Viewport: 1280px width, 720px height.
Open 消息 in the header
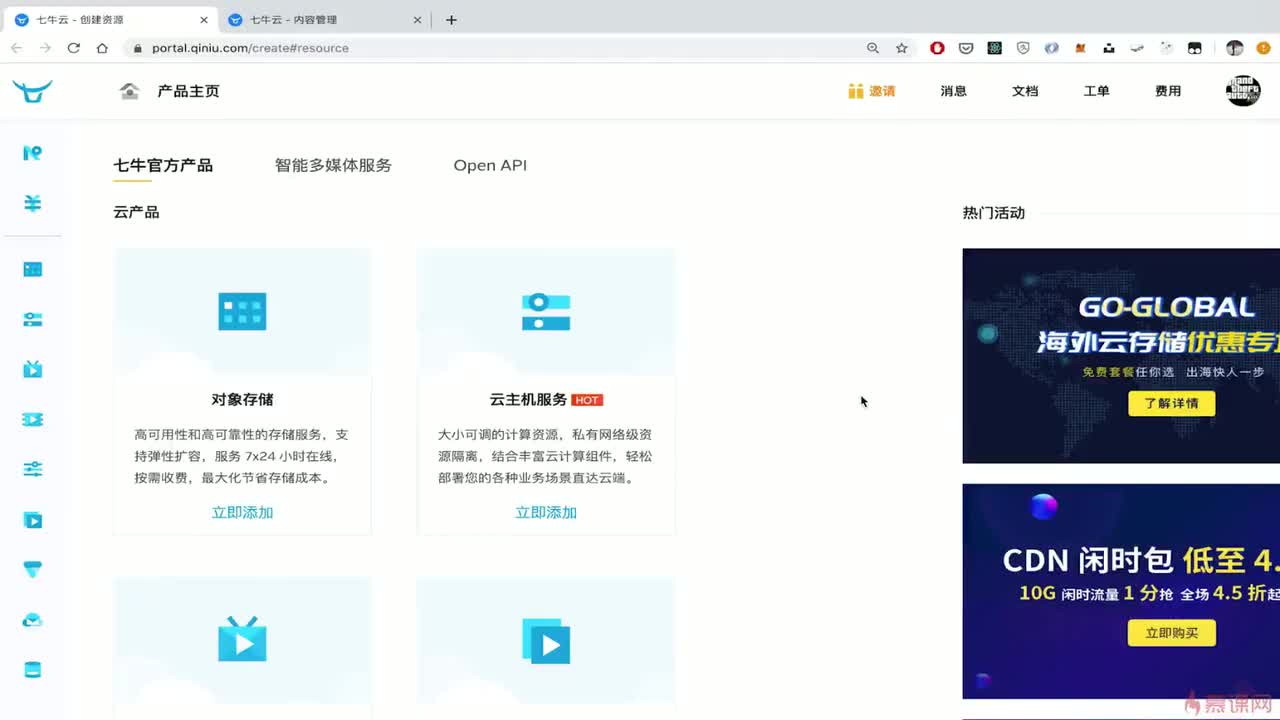point(953,91)
